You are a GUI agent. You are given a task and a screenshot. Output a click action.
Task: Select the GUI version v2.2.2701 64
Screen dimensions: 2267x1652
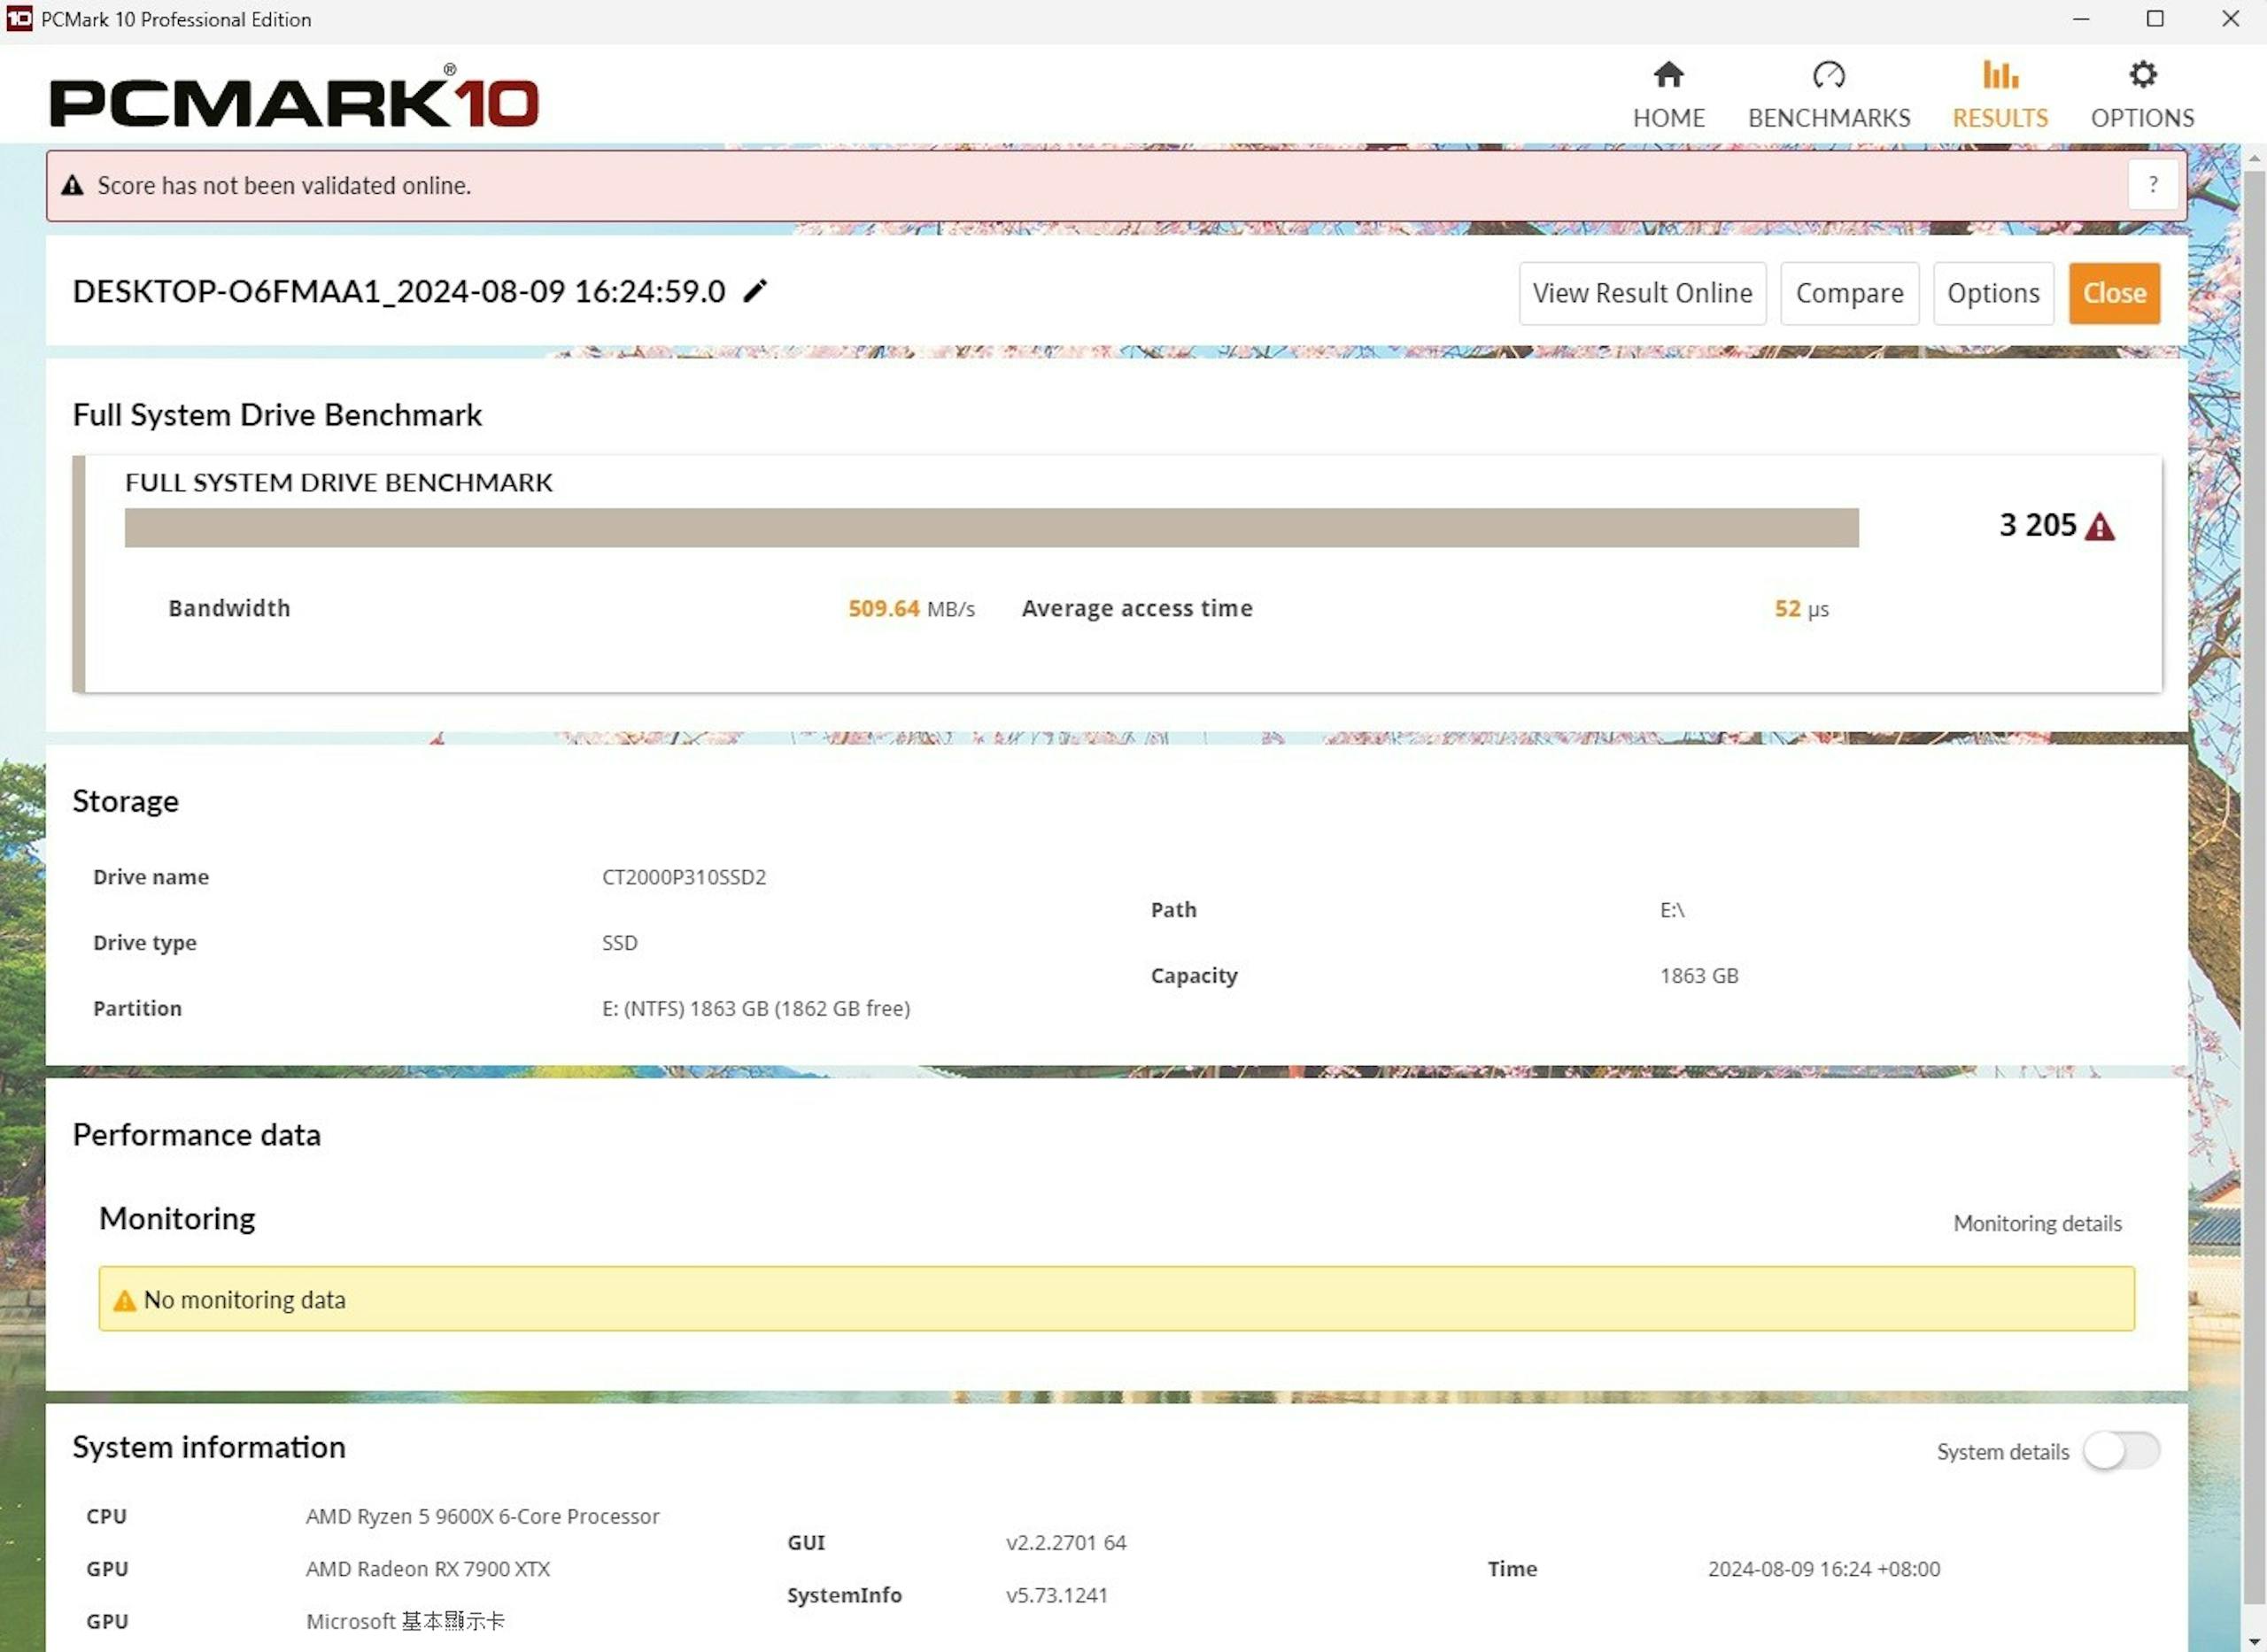pyautogui.click(x=1065, y=1542)
